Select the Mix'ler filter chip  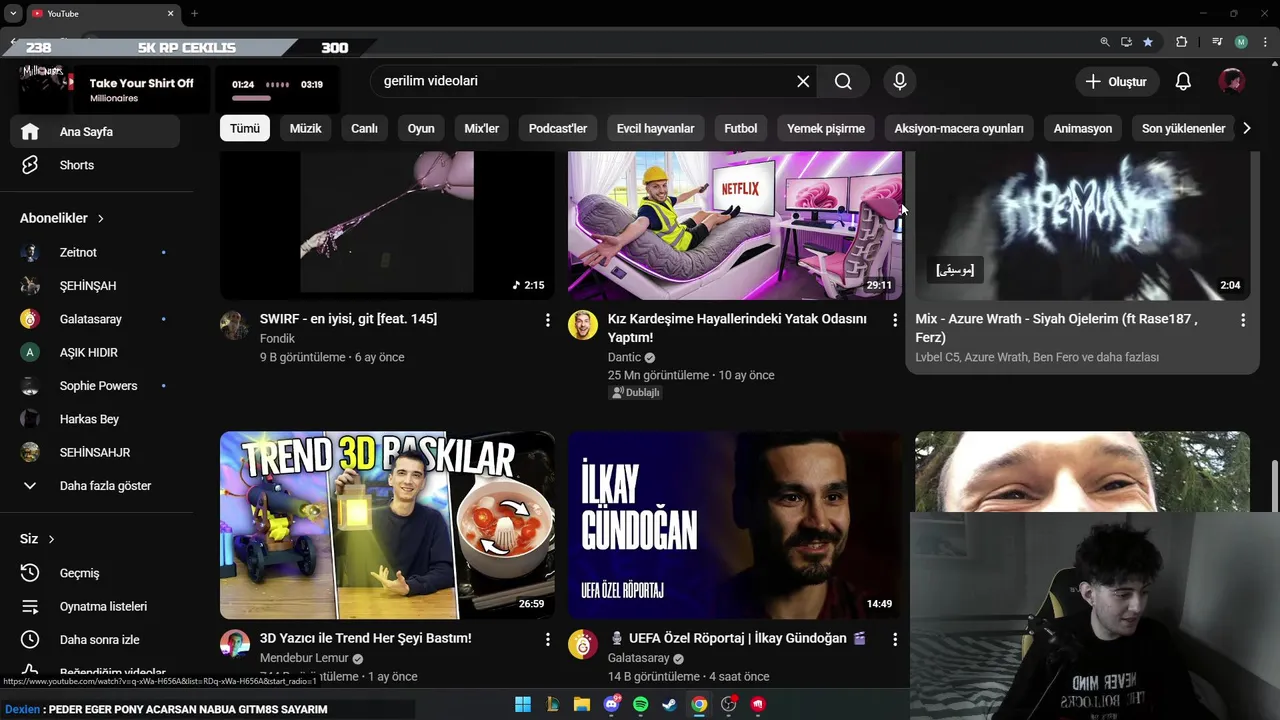(x=482, y=128)
